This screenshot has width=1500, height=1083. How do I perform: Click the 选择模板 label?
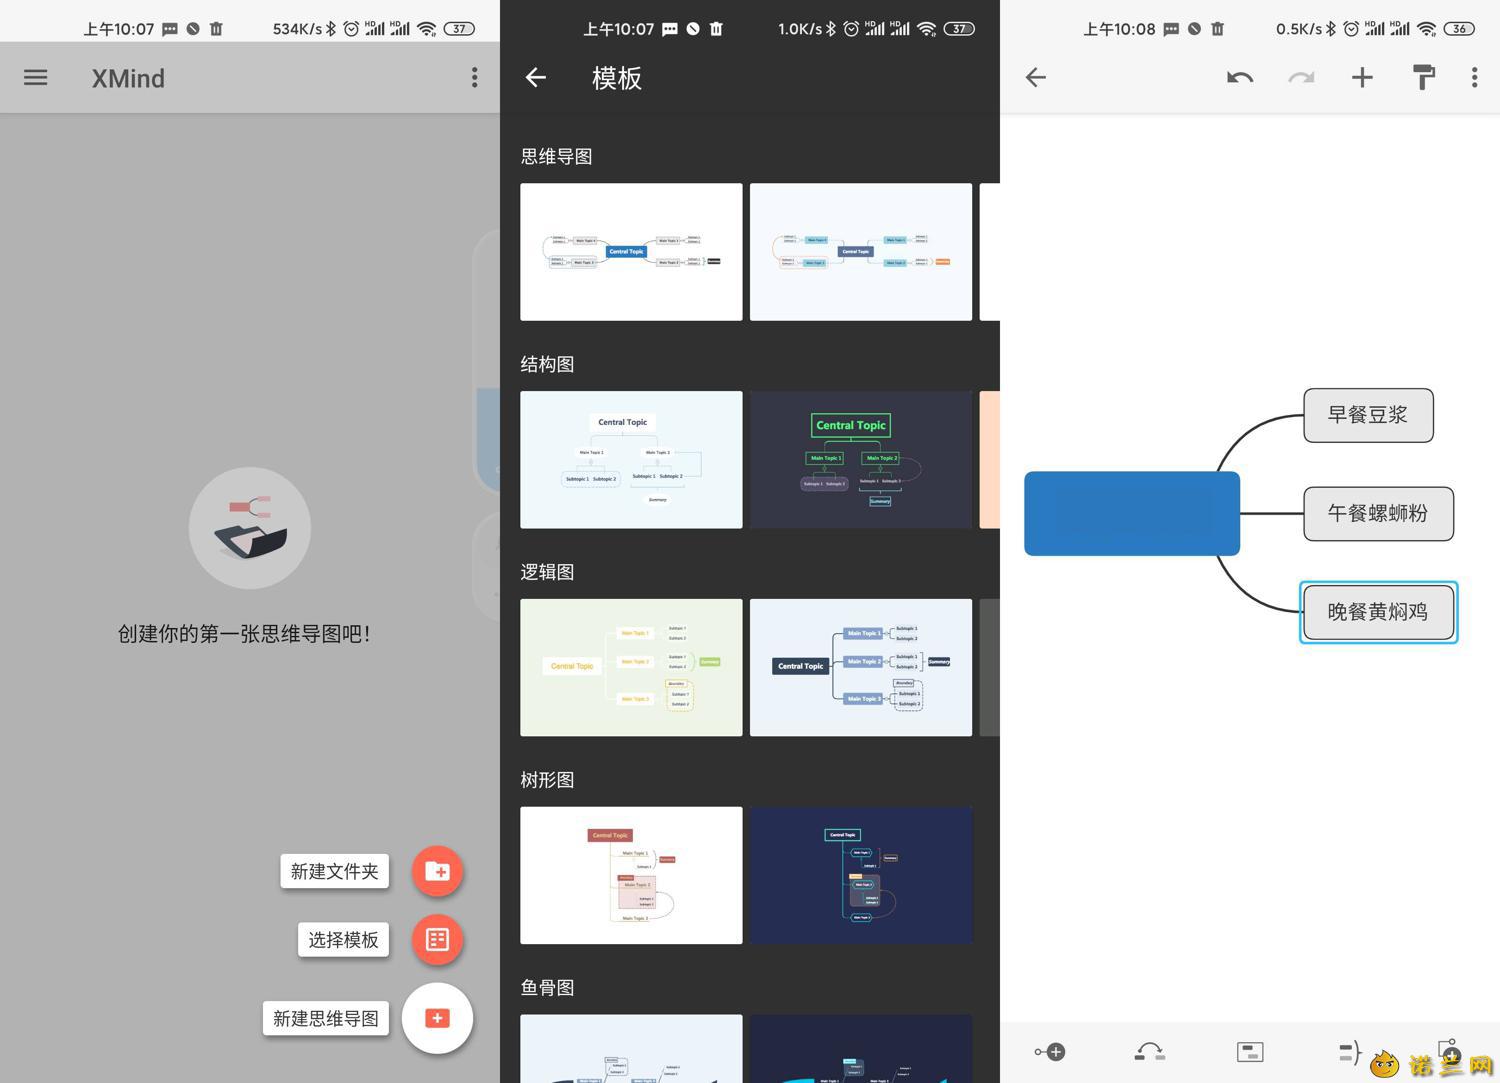[343, 940]
